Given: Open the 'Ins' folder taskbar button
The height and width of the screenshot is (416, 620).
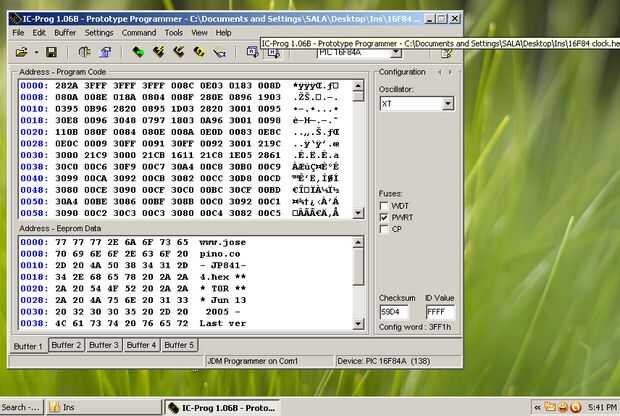Looking at the screenshot, I should [x=104, y=407].
